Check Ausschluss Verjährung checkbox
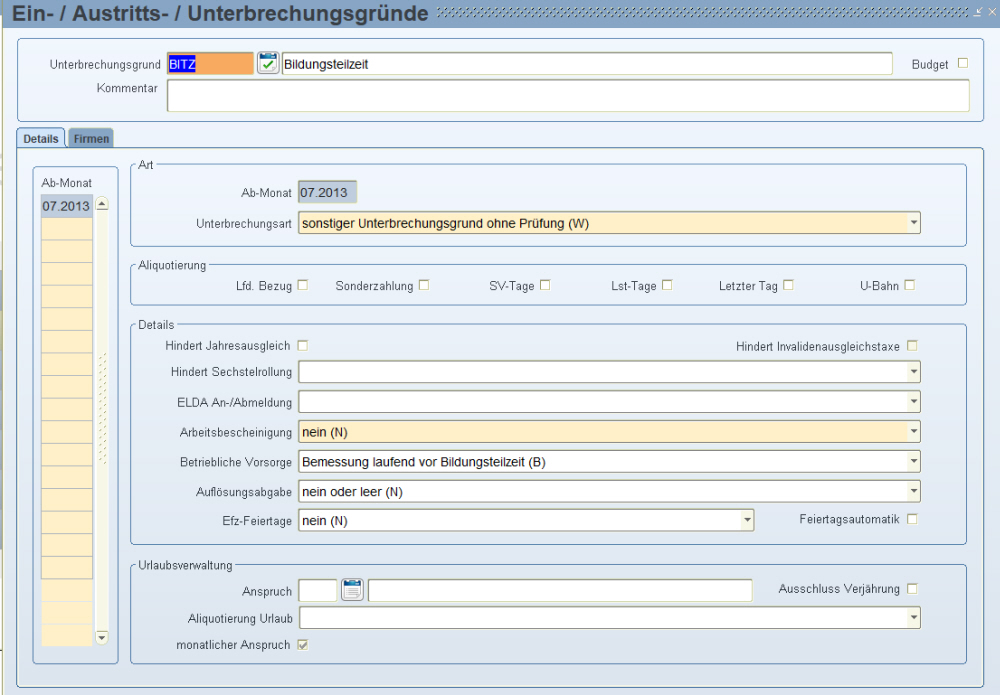1000x695 pixels. [x=913, y=589]
